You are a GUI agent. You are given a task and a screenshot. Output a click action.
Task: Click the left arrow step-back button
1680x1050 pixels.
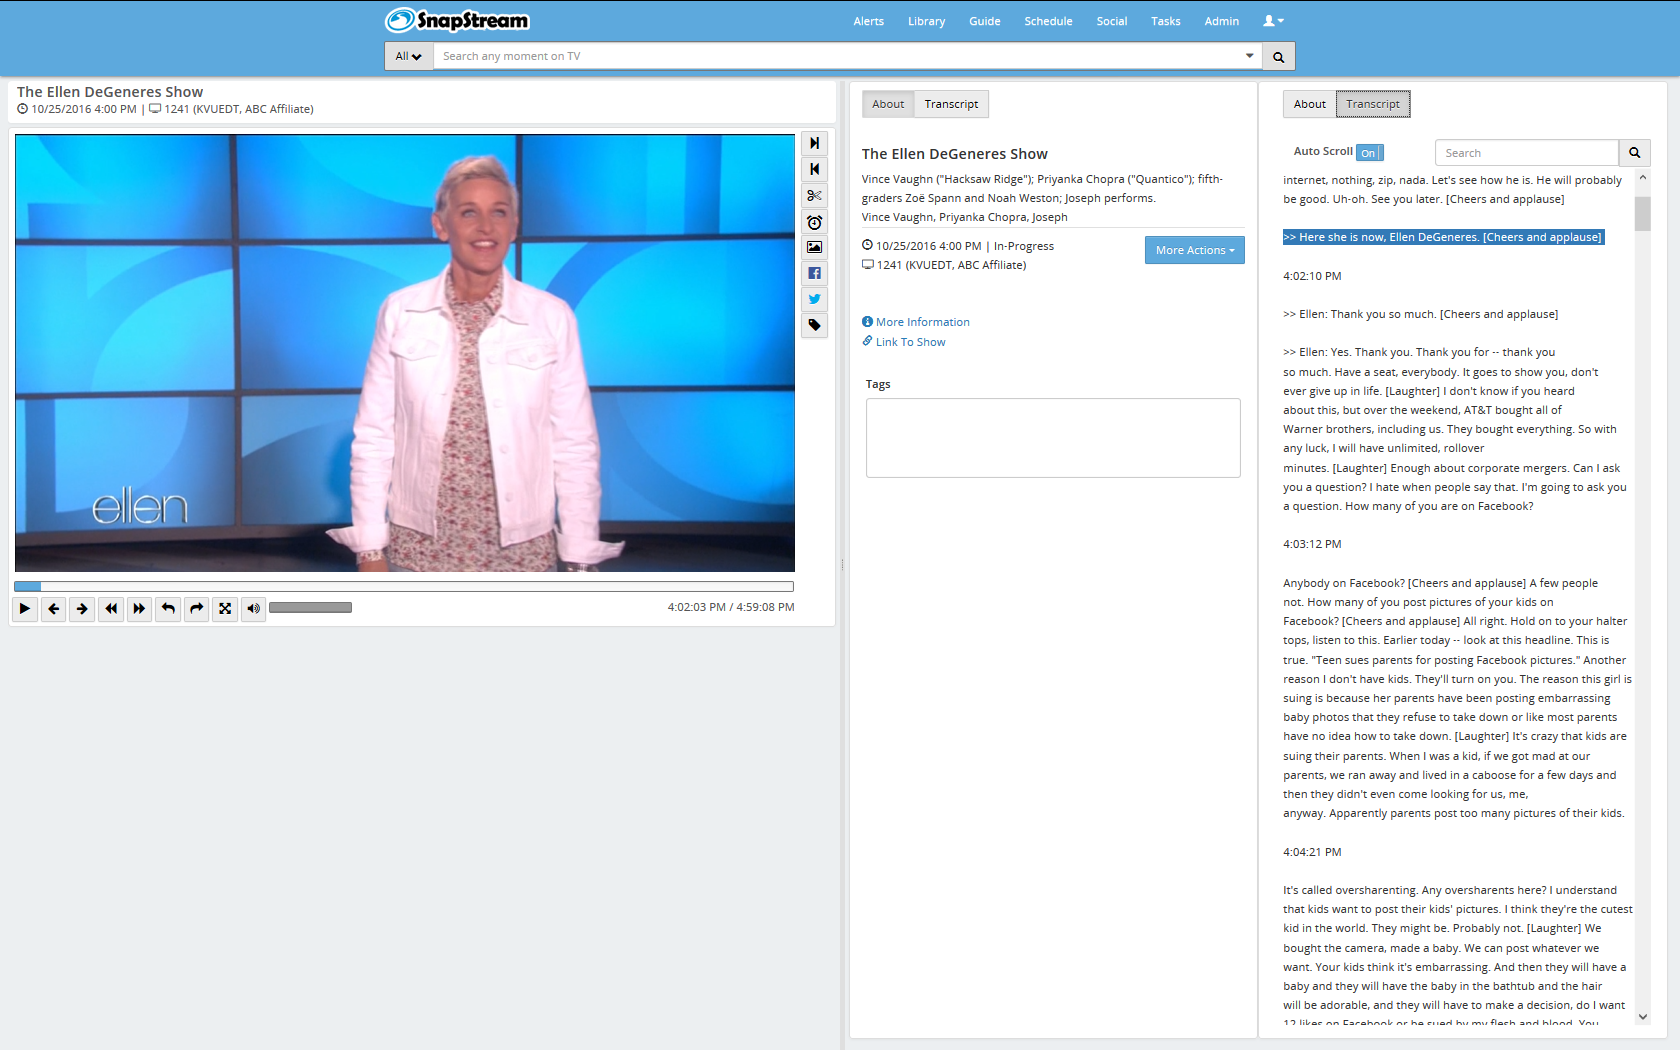point(54,608)
